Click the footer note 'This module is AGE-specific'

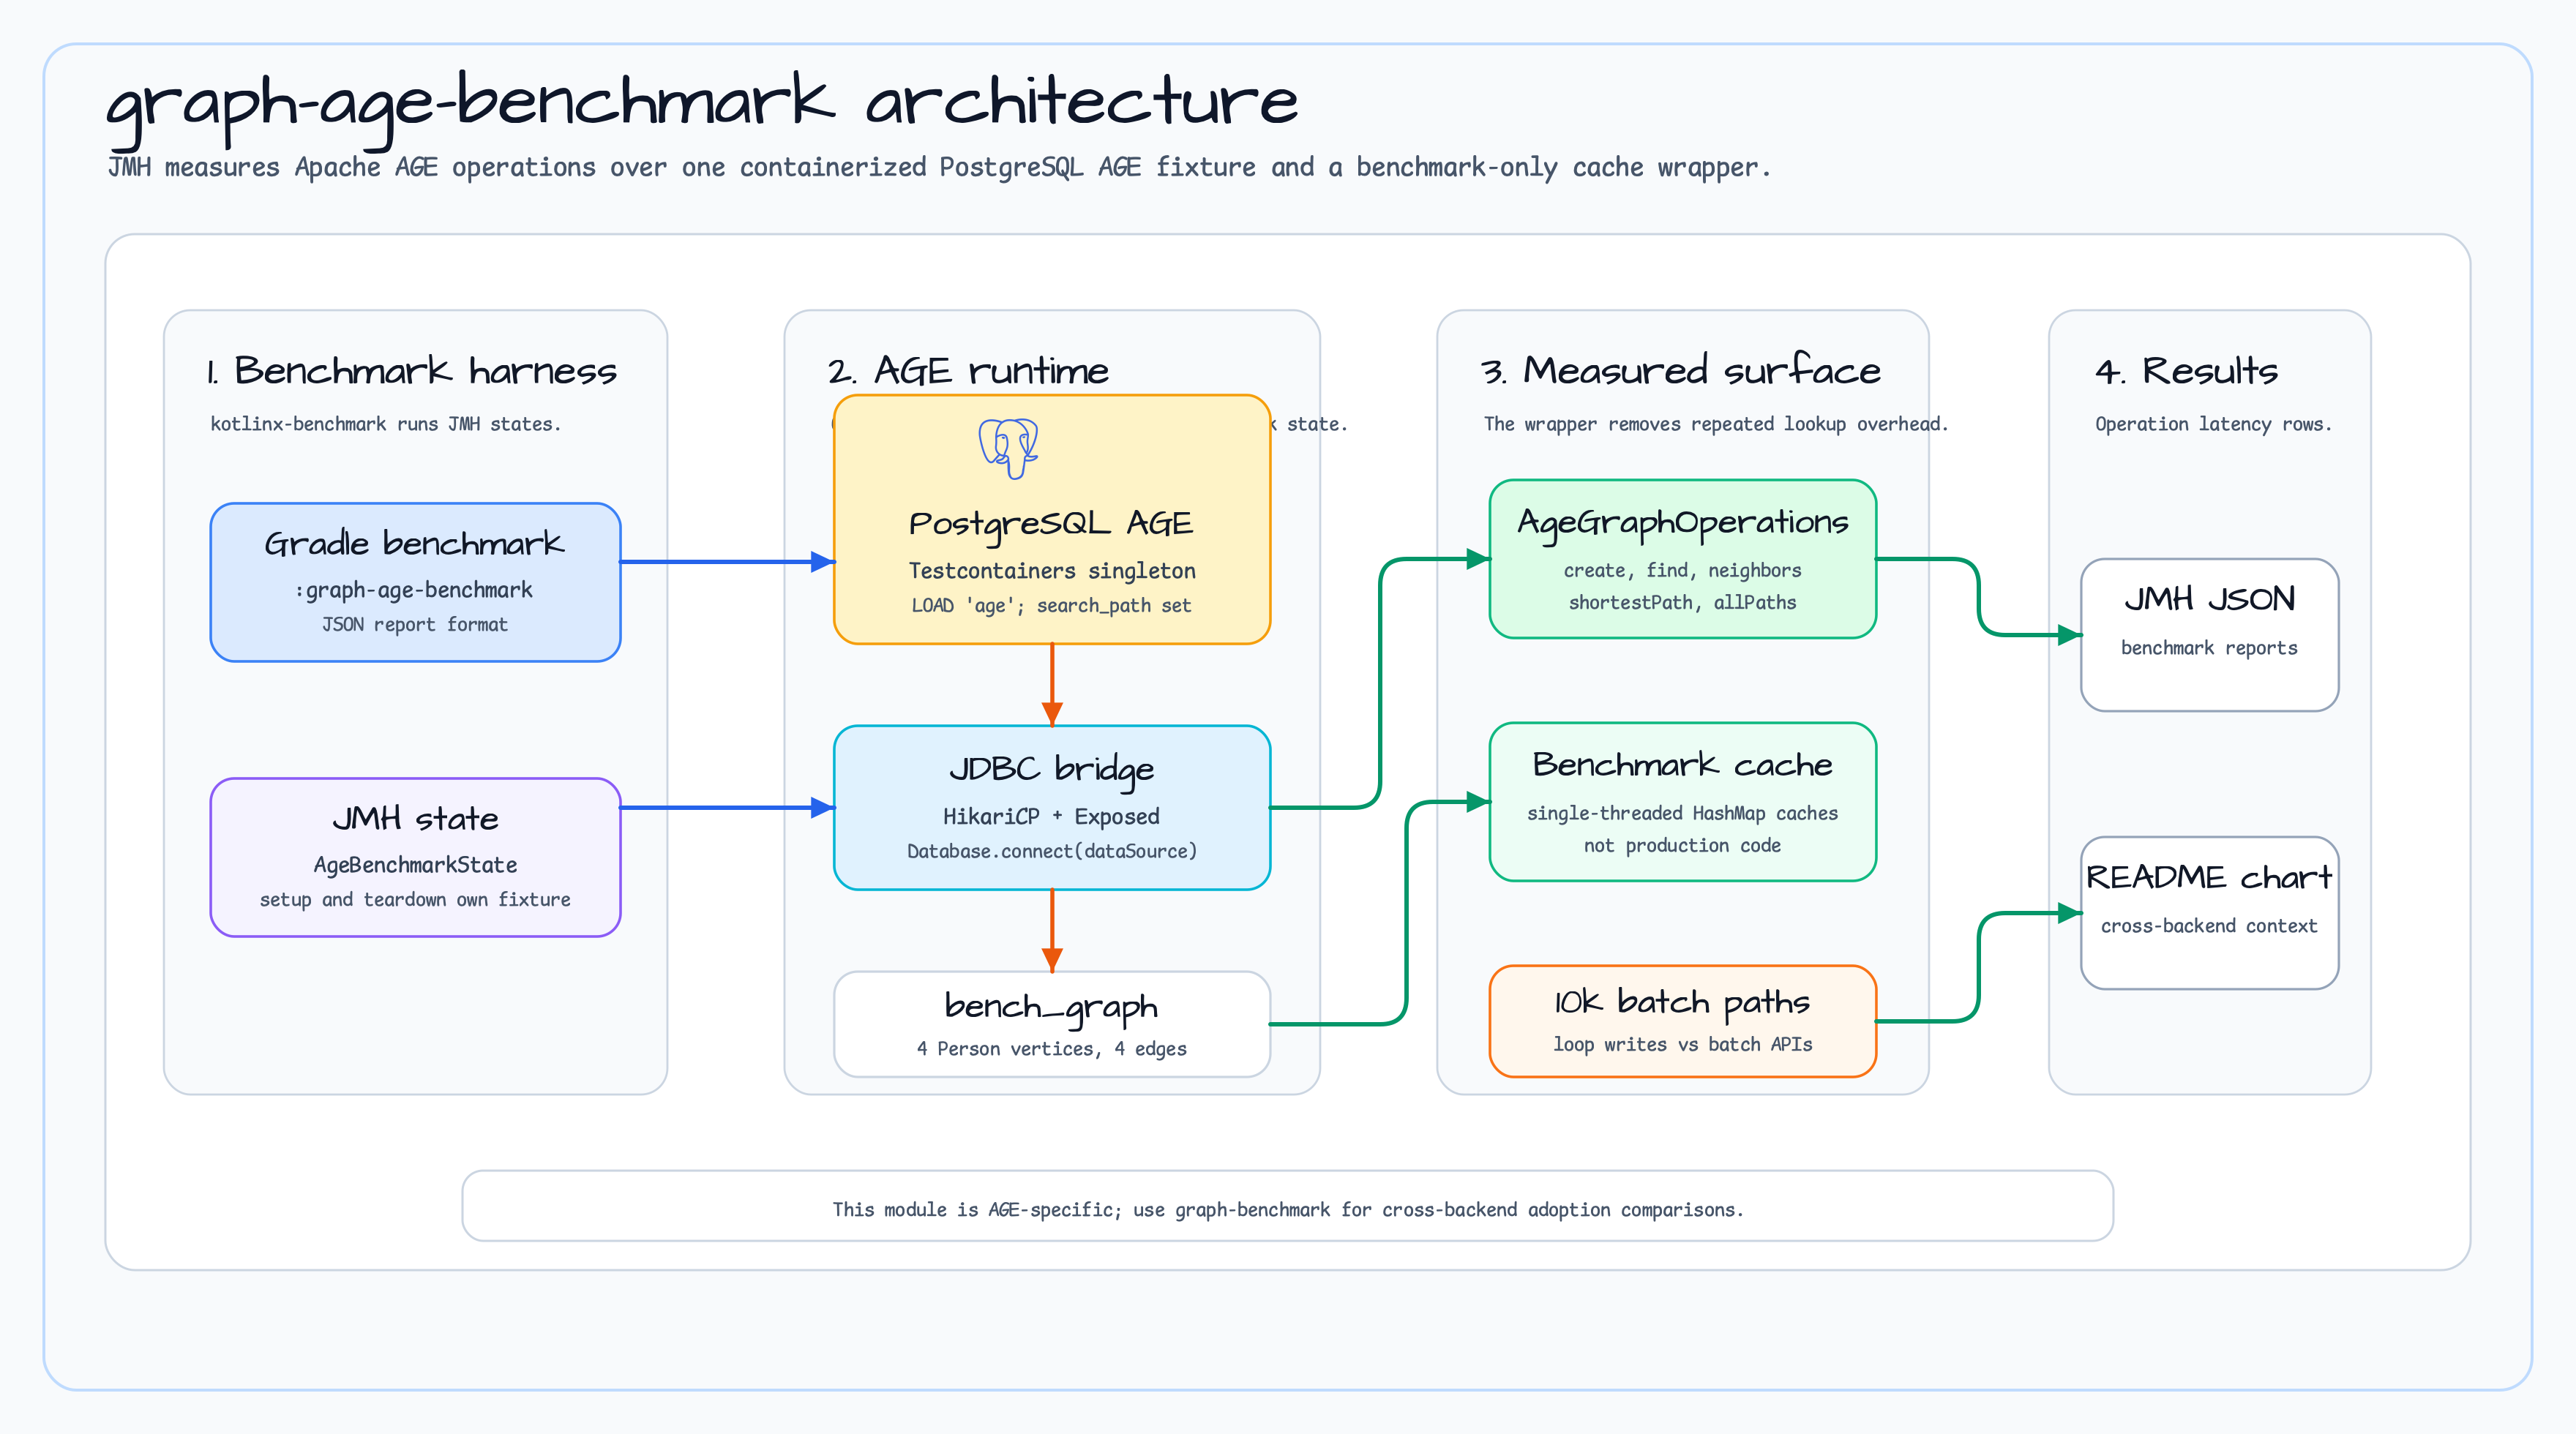coord(1288,1210)
